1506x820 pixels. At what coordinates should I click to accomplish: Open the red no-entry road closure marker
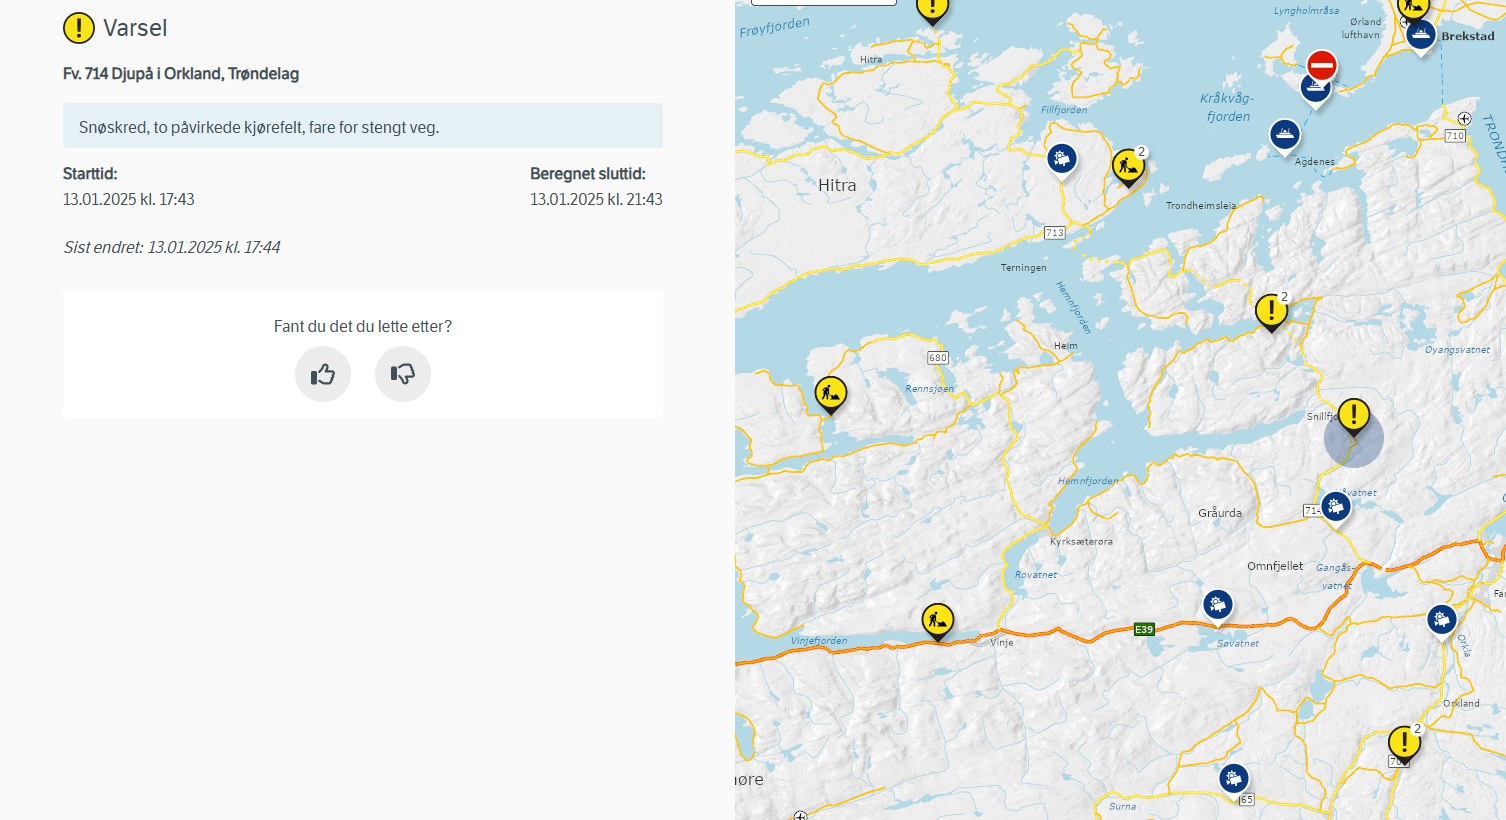pyautogui.click(x=1322, y=66)
